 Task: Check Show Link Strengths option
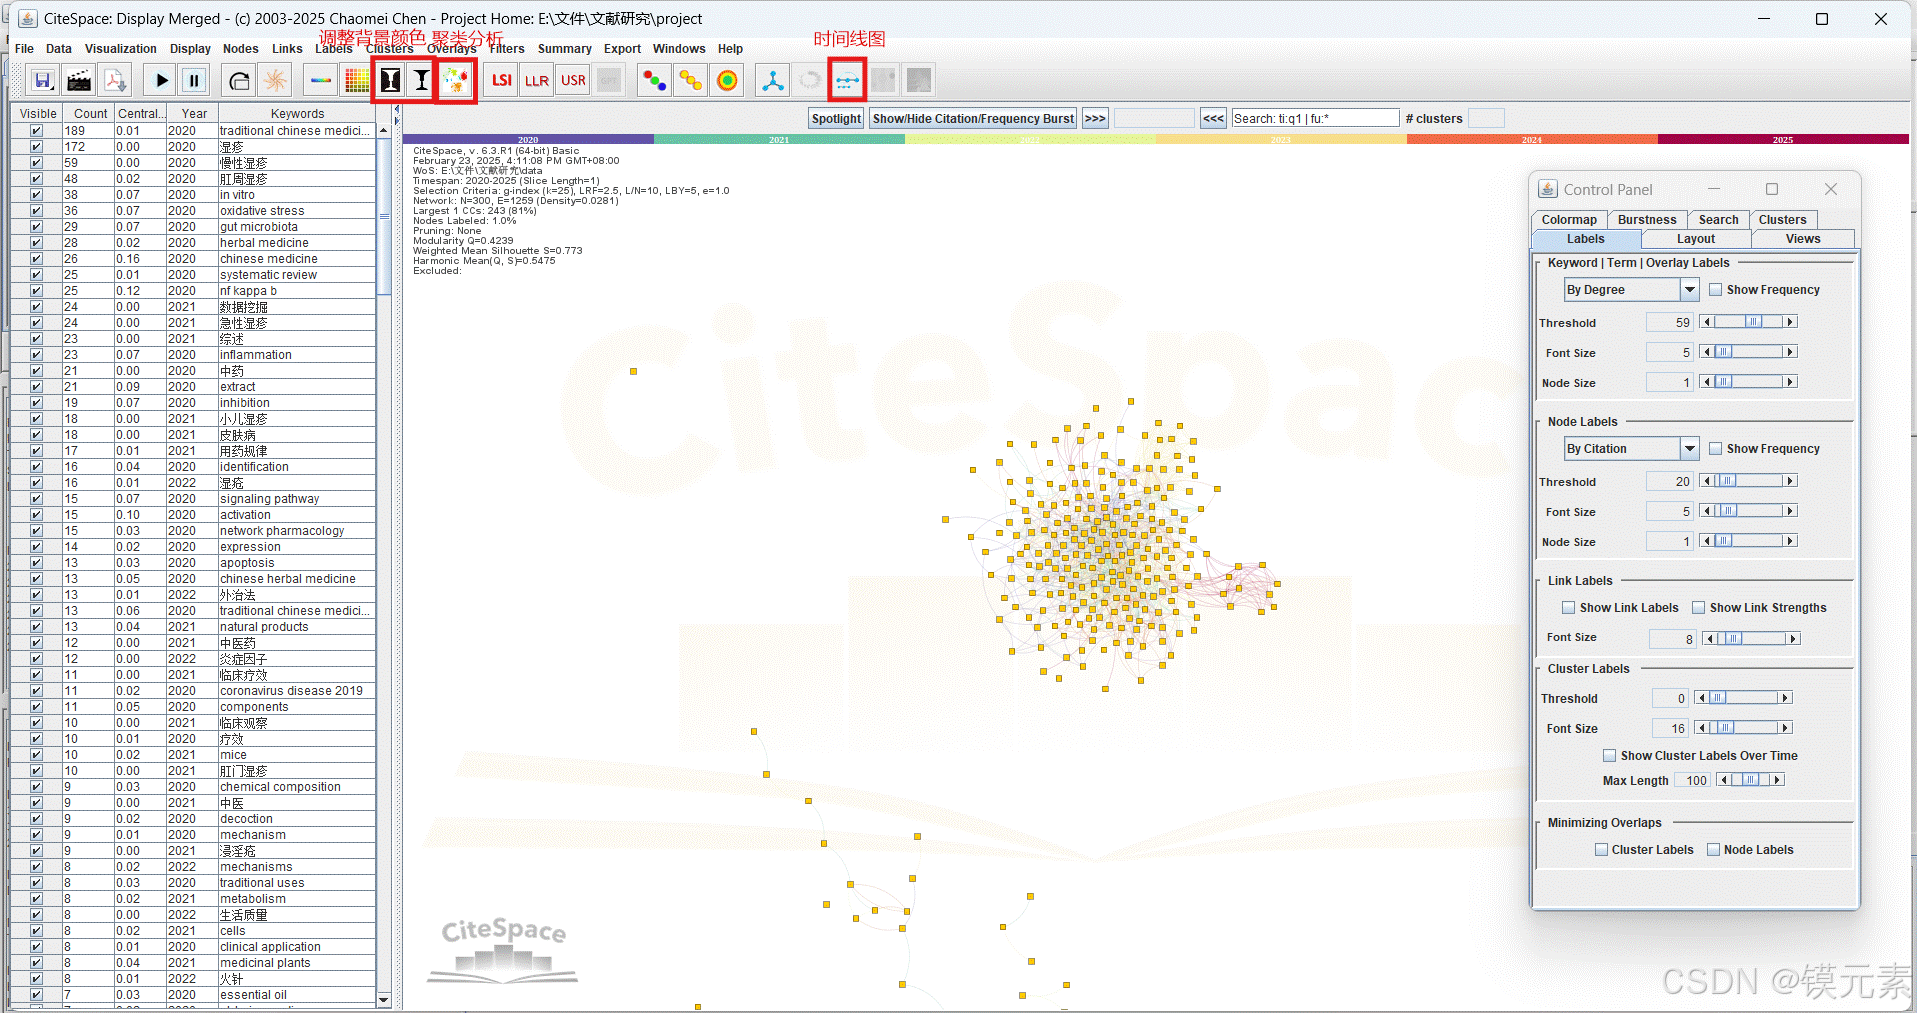(x=1698, y=608)
